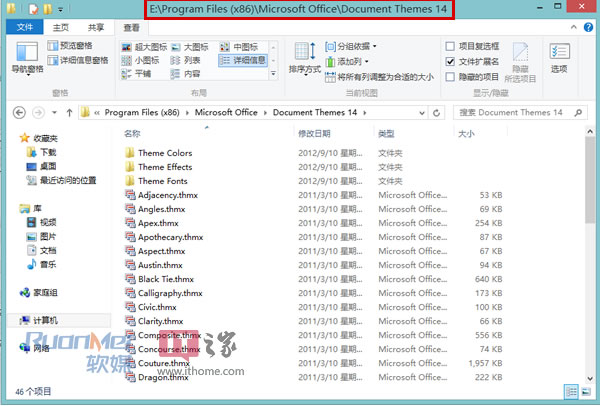Select content (内容) layout
This screenshot has width=600, height=406.
(185, 73)
